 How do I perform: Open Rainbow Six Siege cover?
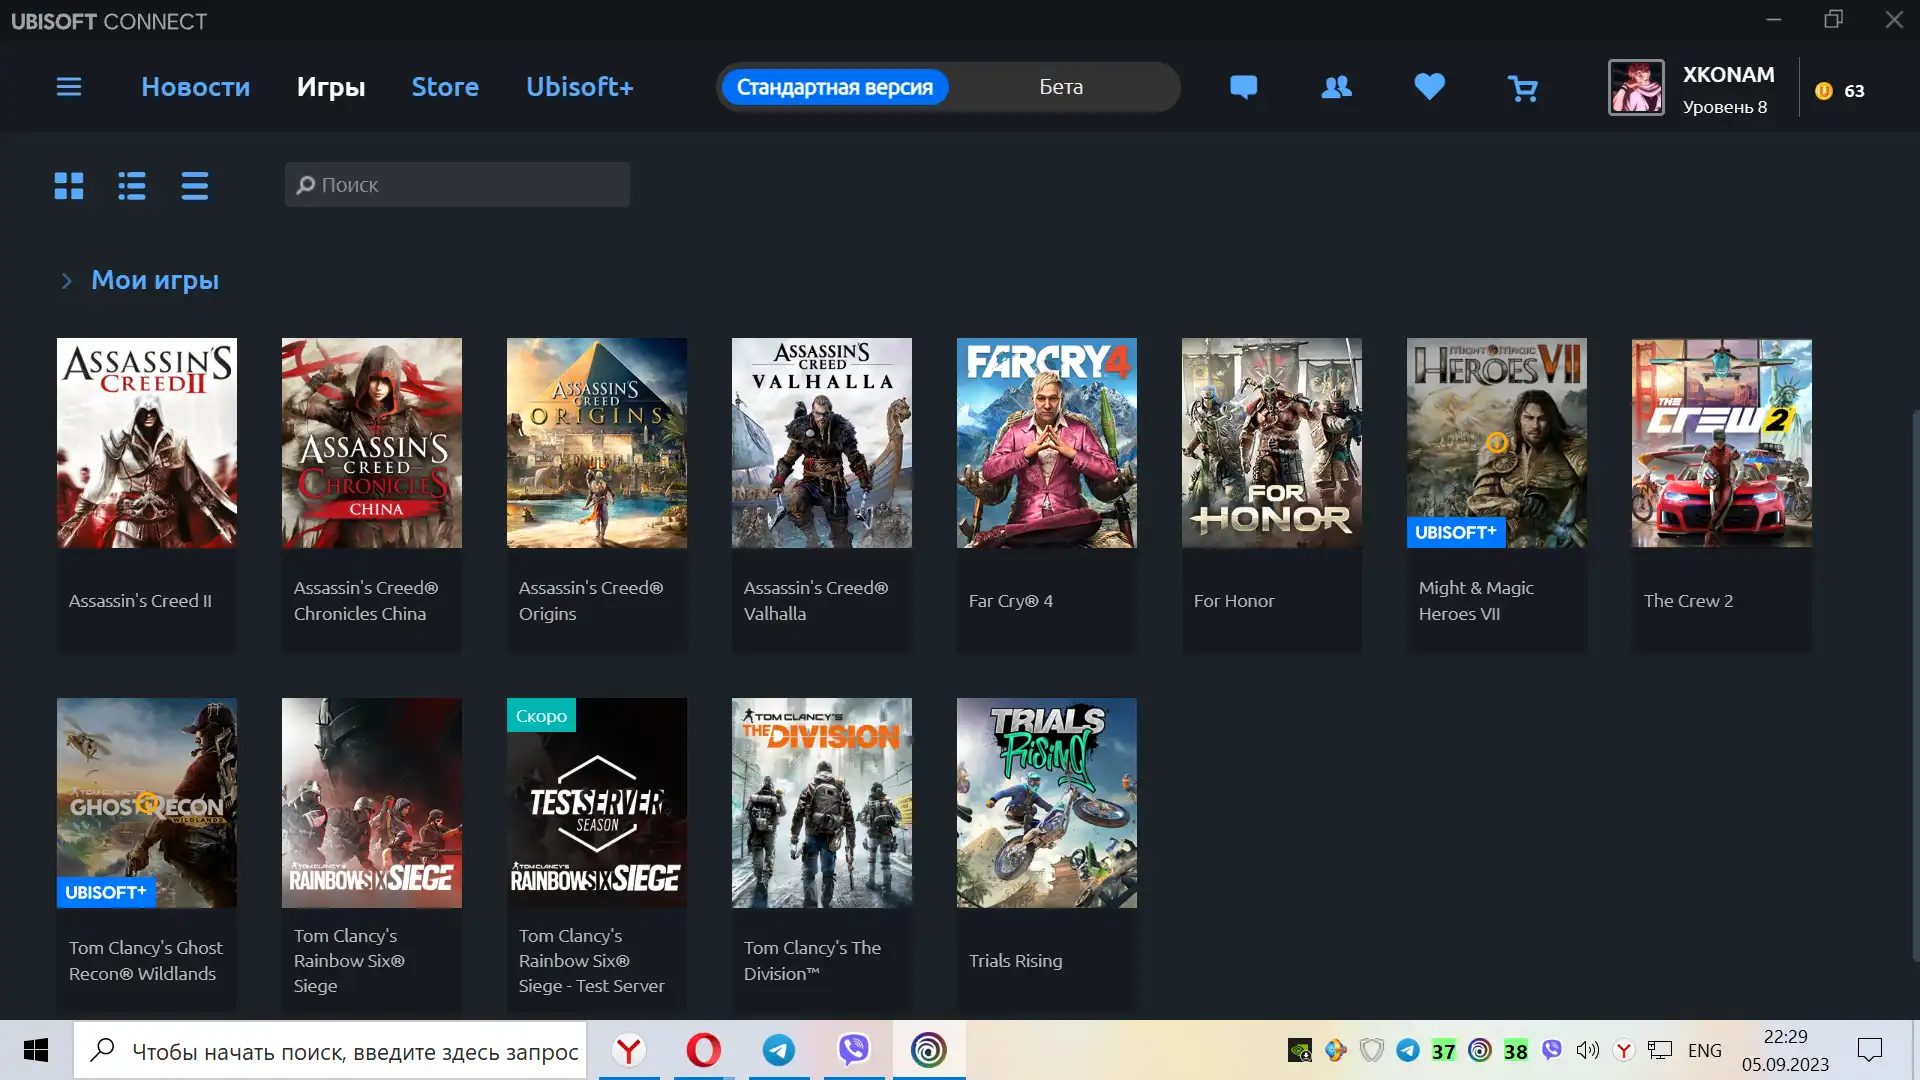point(372,803)
